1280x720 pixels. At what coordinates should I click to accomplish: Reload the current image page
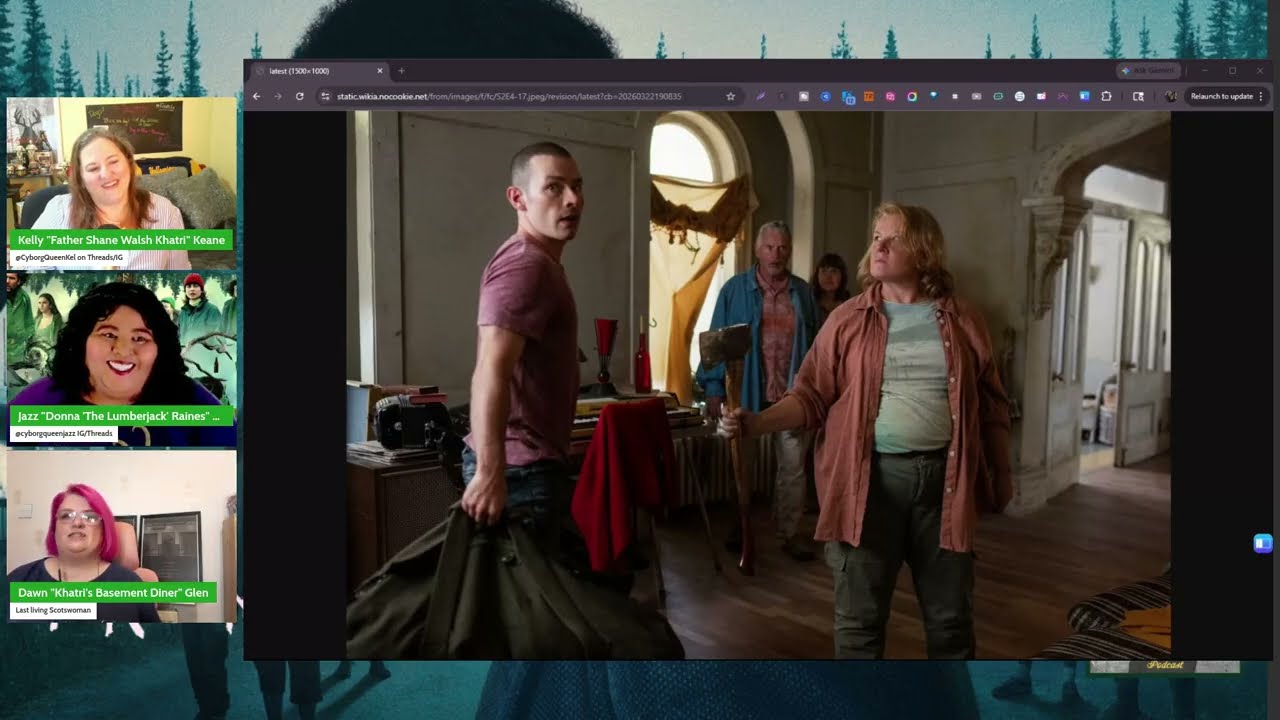[299, 96]
